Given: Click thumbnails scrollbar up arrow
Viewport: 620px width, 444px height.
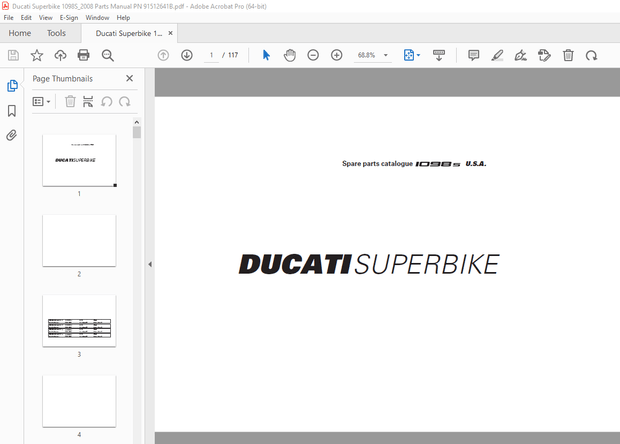Looking at the screenshot, I should (137, 122).
